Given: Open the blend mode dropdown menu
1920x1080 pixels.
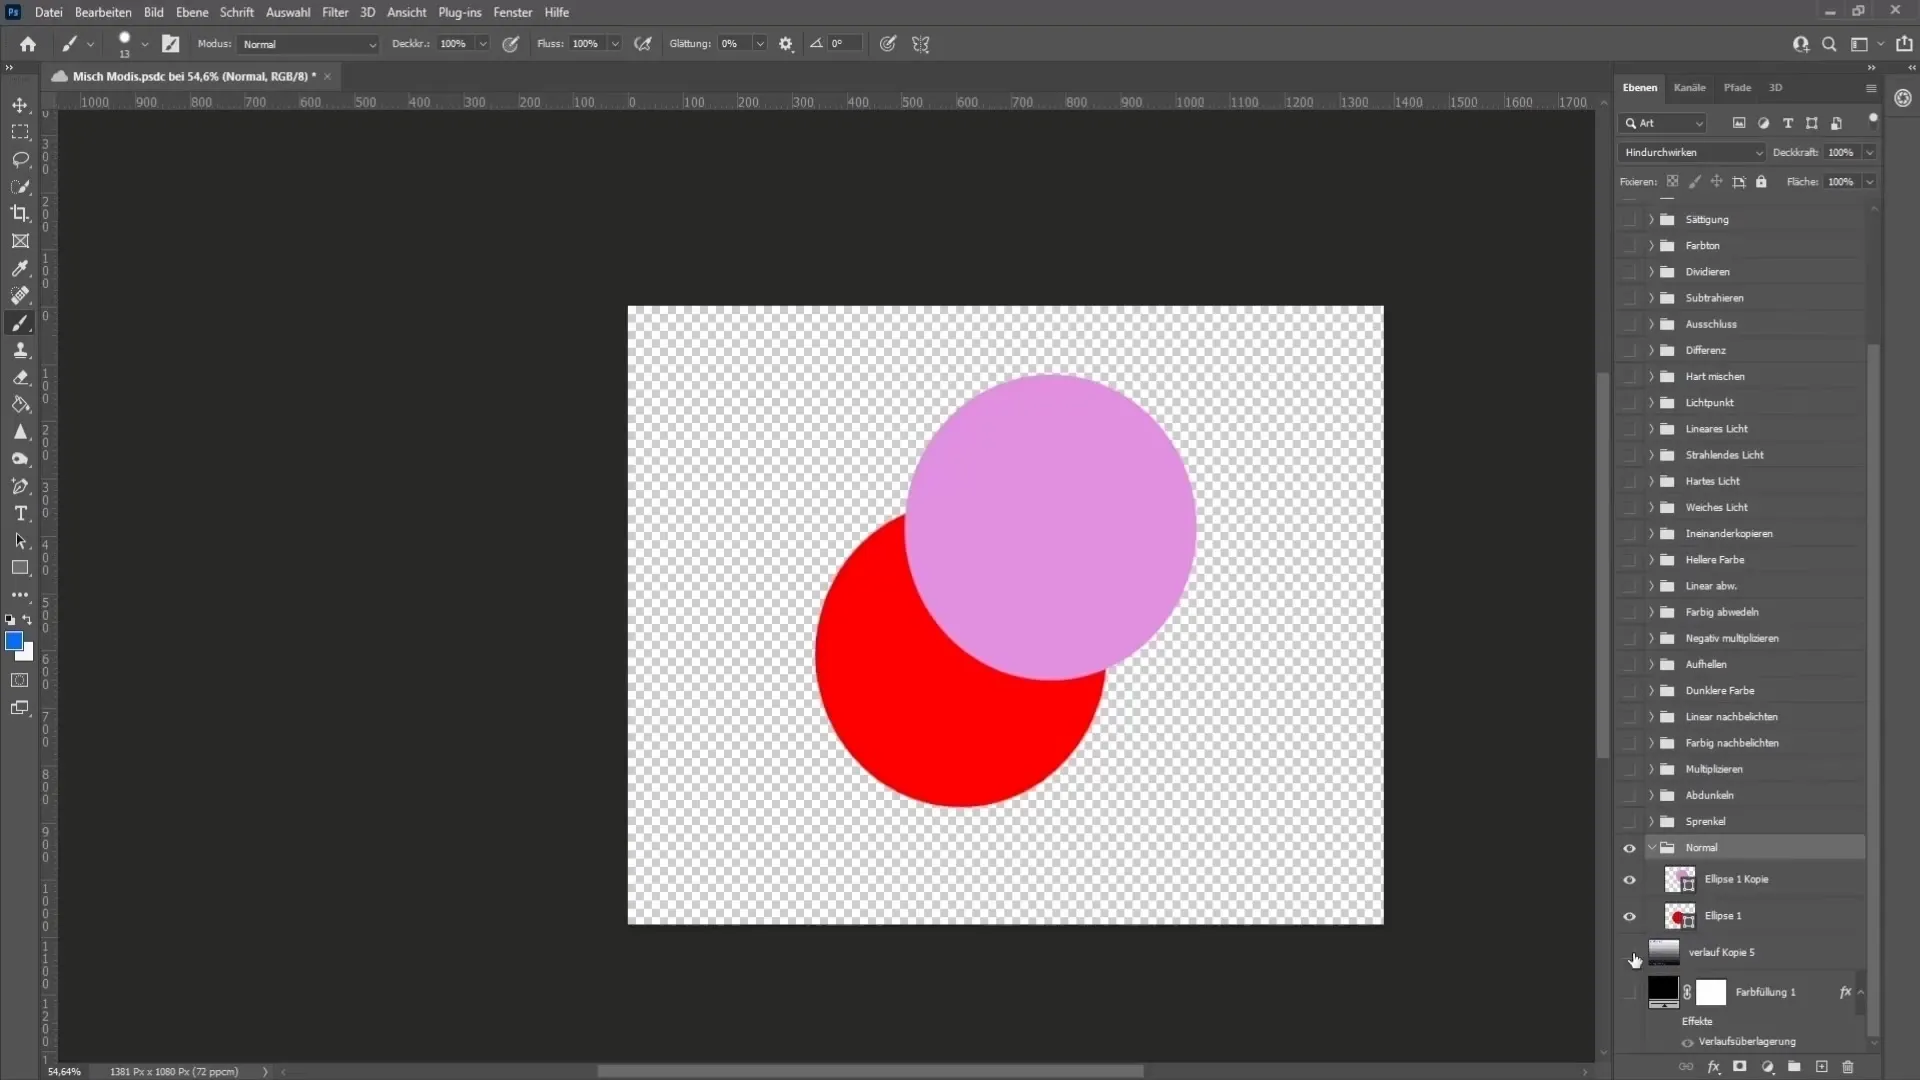Looking at the screenshot, I should click(1692, 152).
